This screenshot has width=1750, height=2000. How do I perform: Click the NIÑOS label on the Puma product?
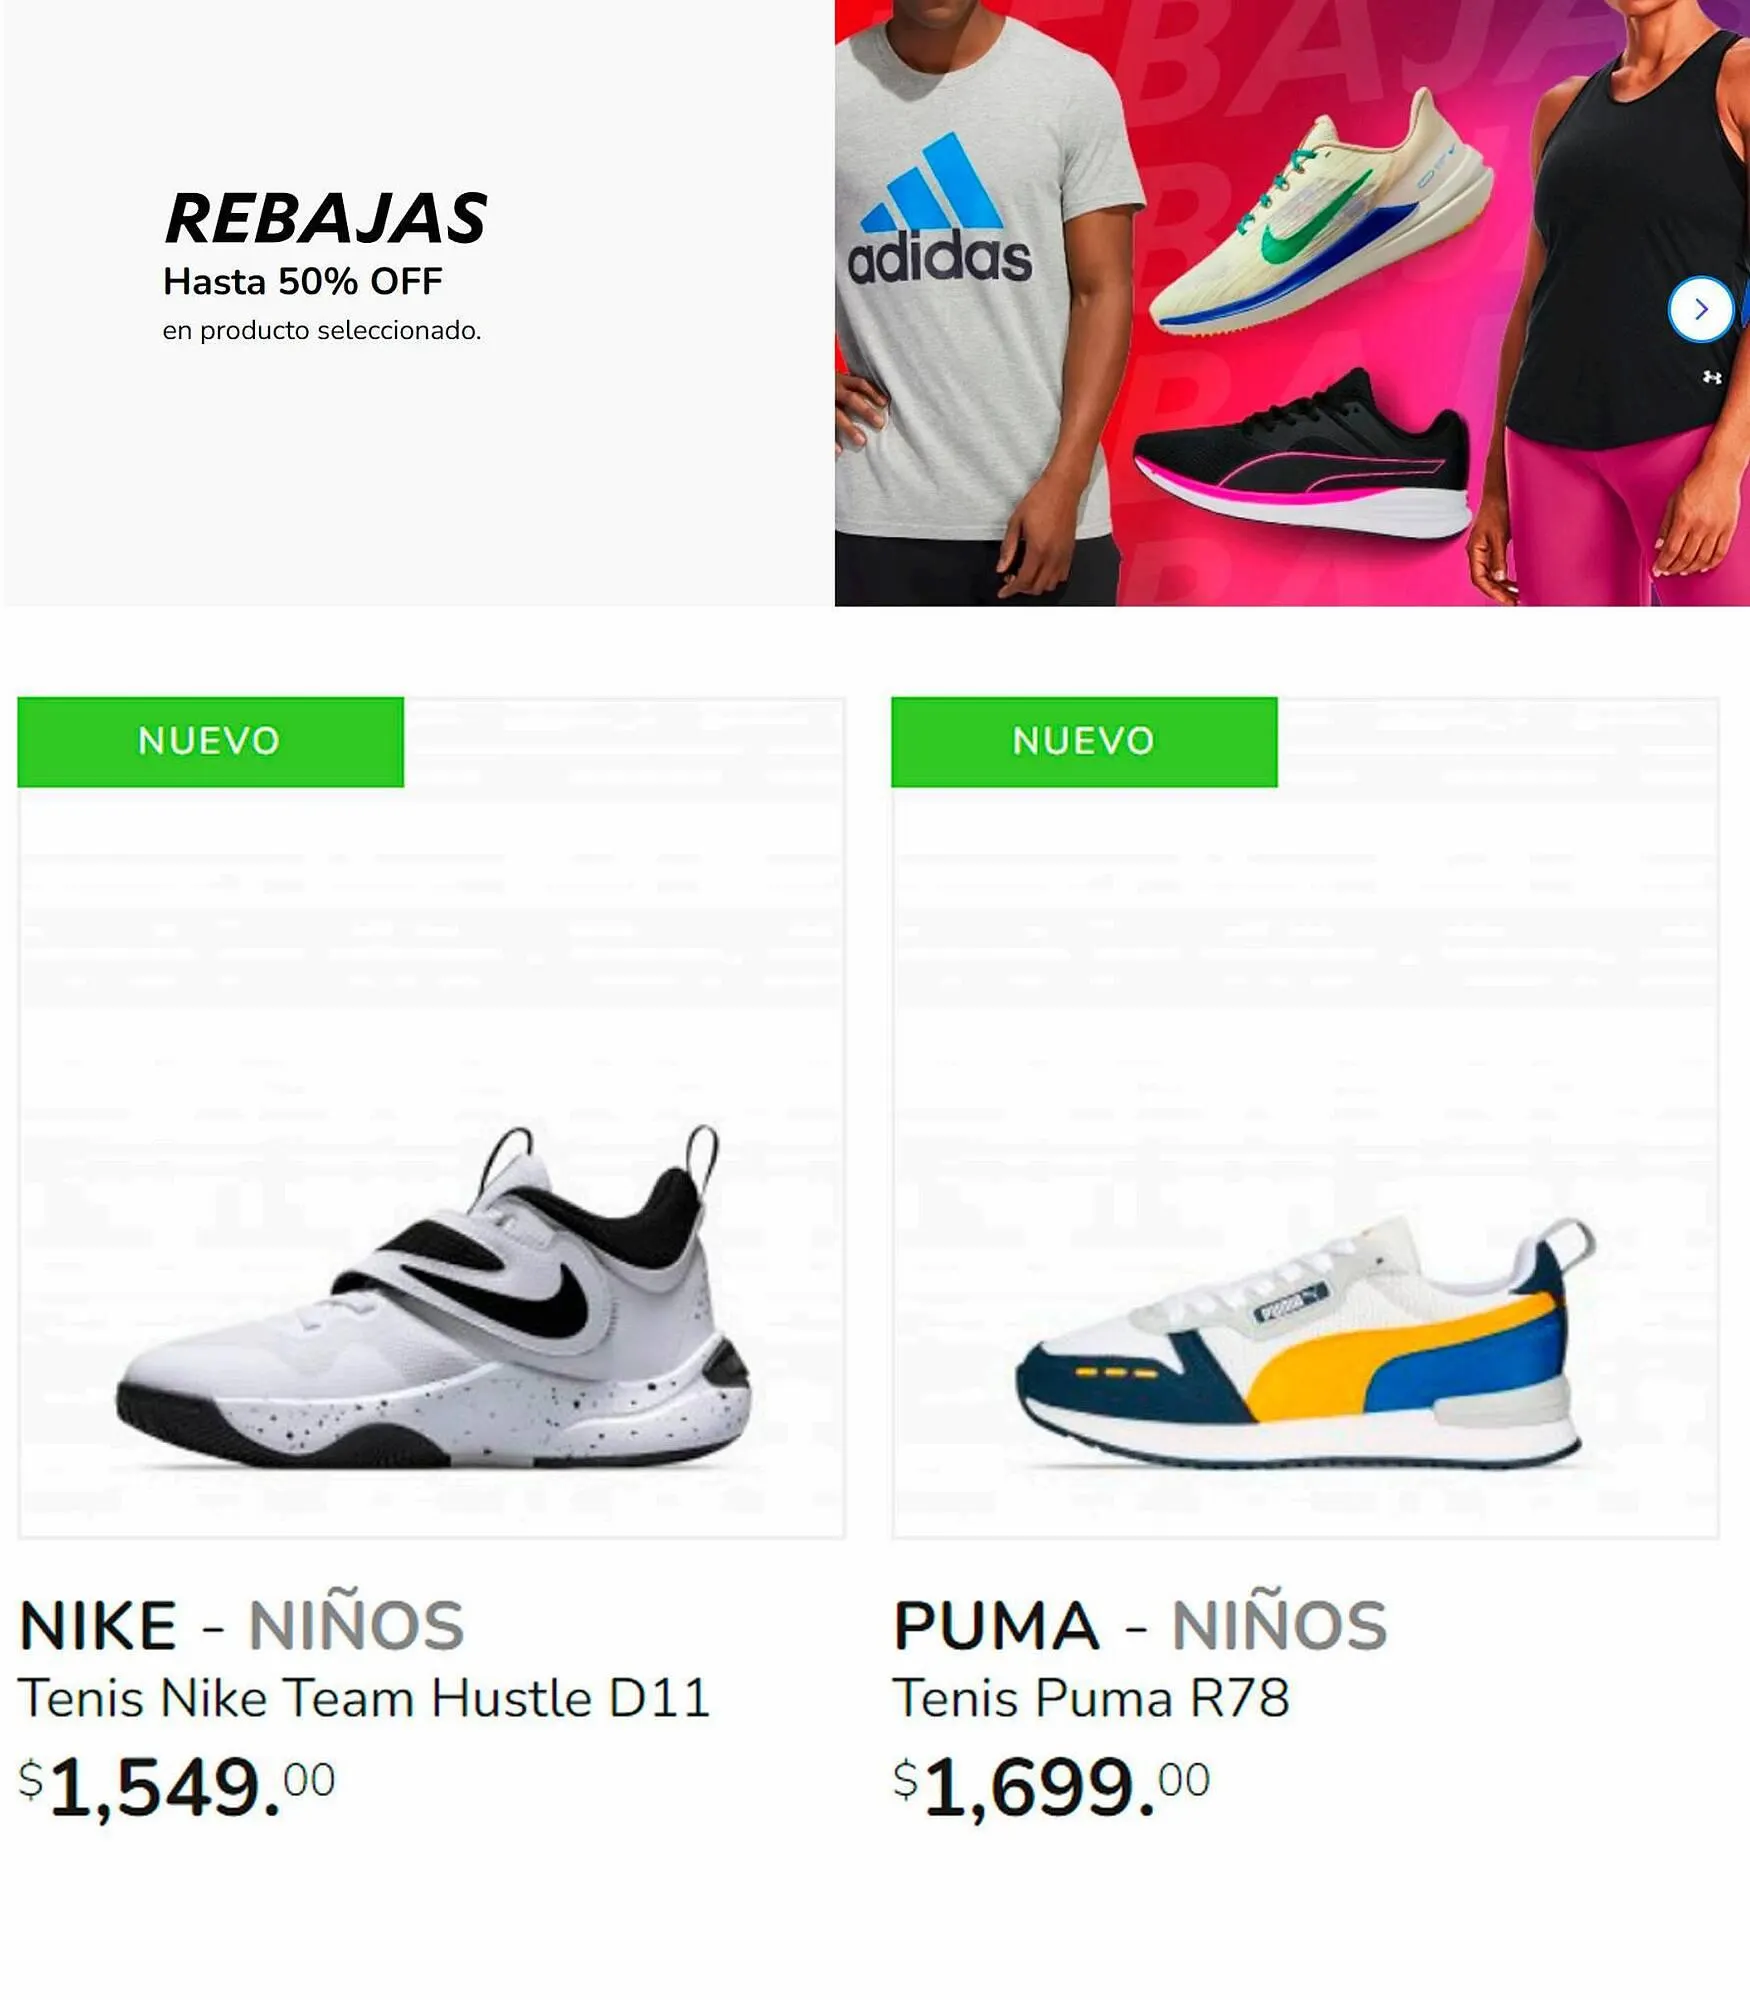click(1279, 1626)
